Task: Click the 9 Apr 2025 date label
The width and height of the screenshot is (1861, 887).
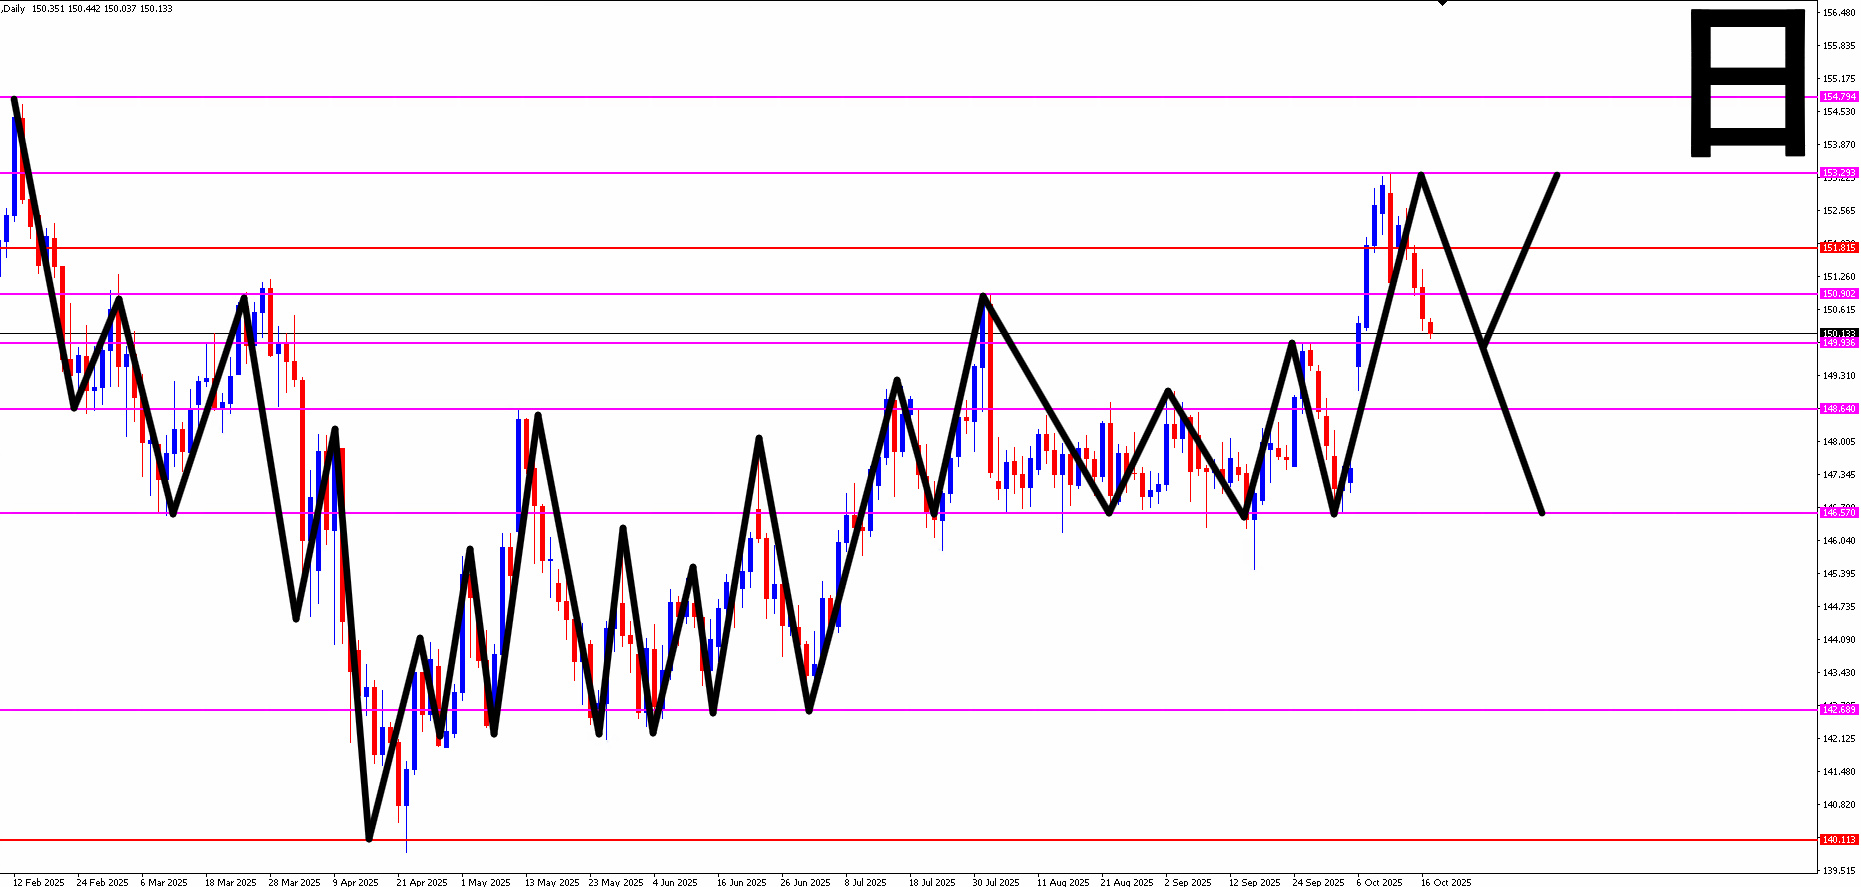Action: (x=355, y=882)
